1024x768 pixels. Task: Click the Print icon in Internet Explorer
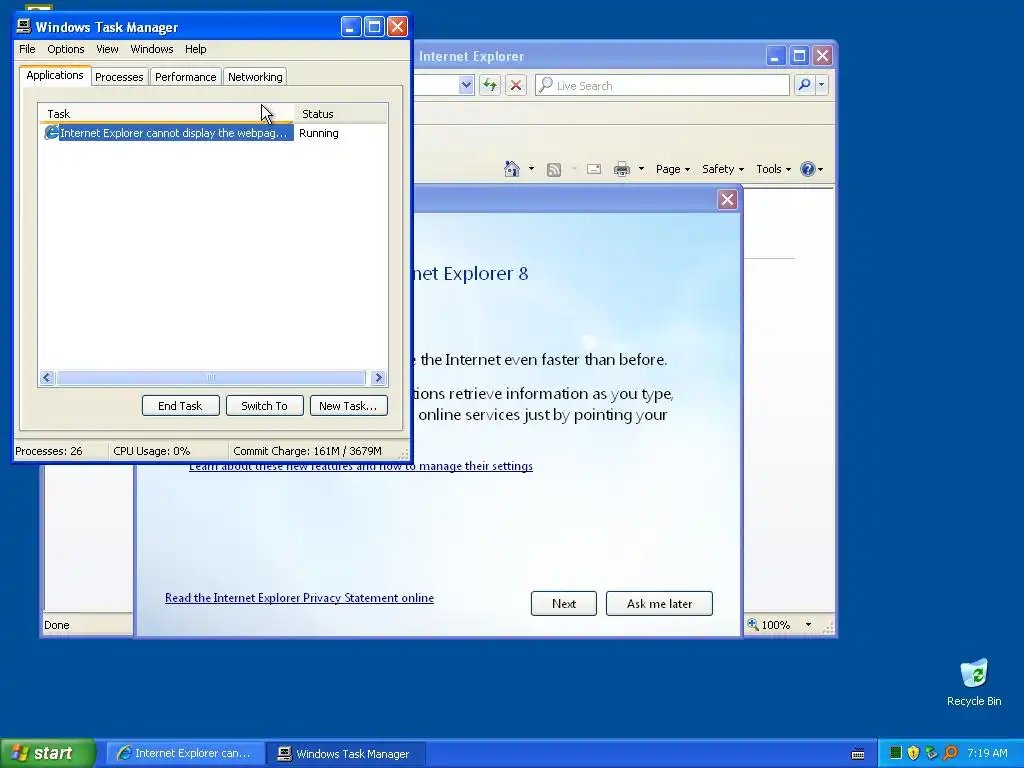click(x=622, y=169)
